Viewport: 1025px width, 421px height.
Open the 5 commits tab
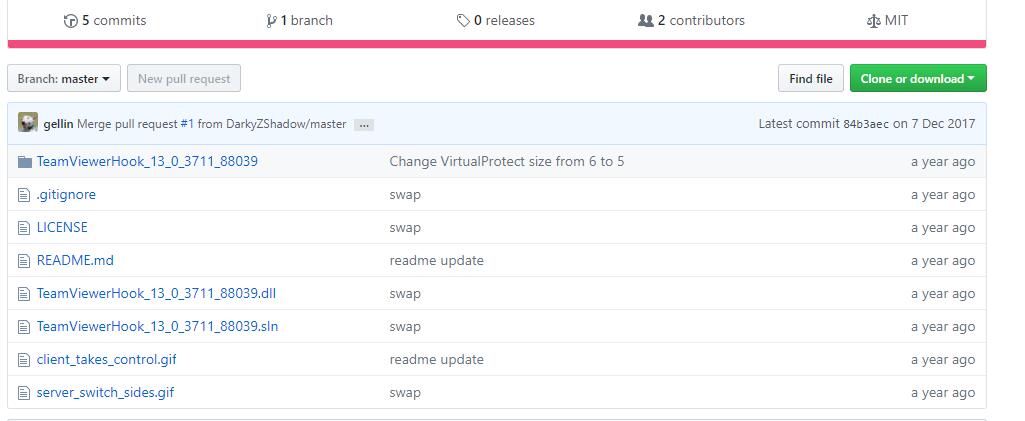click(x=105, y=21)
